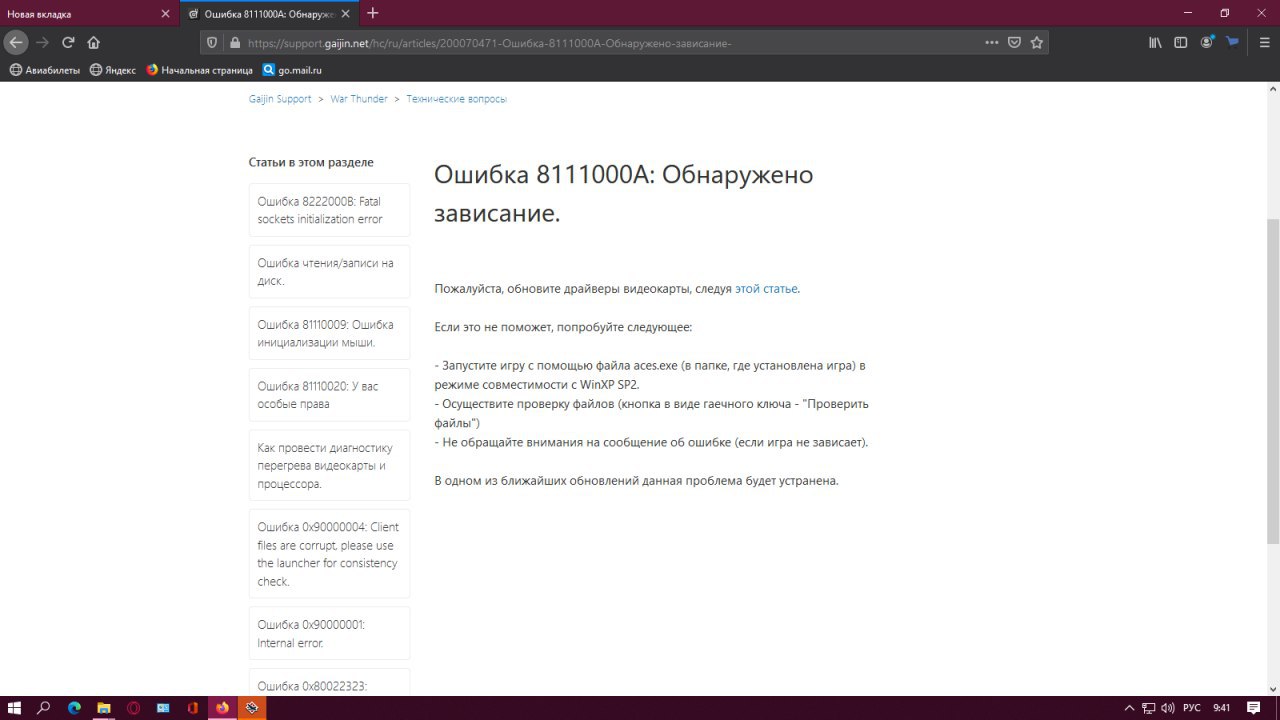Open the Firefox account avatar

click(1207, 43)
